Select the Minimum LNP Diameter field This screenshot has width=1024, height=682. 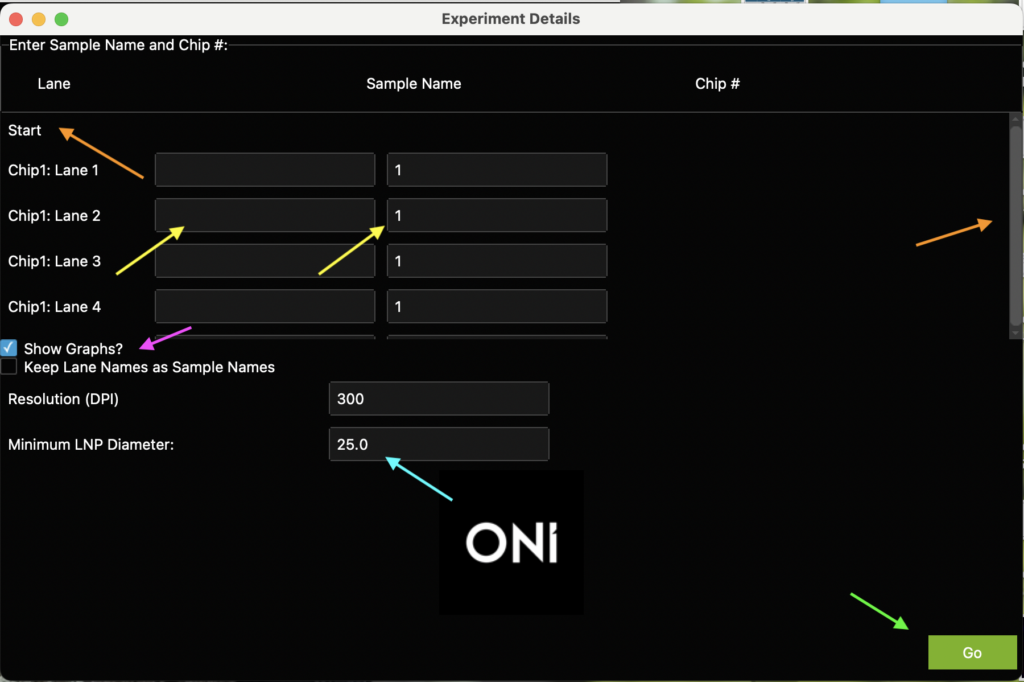point(438,444)
